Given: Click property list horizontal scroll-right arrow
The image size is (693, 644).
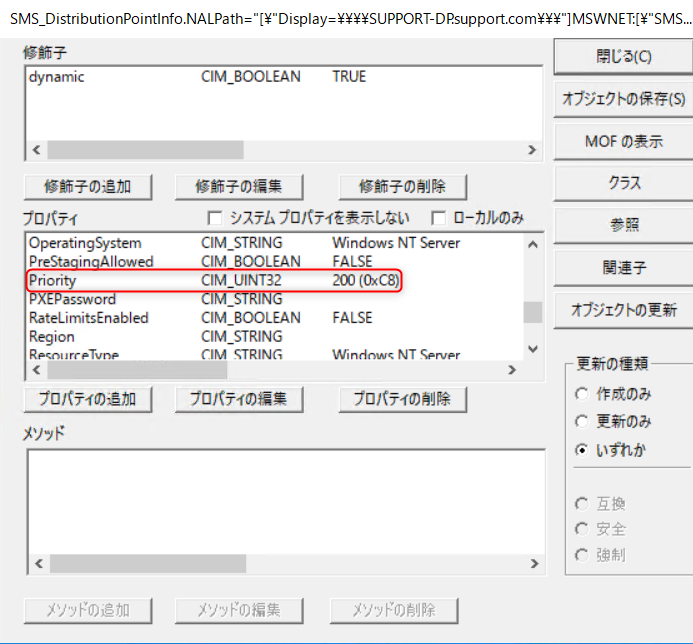Looking at the screenshot, I should (x=512, y=370).
